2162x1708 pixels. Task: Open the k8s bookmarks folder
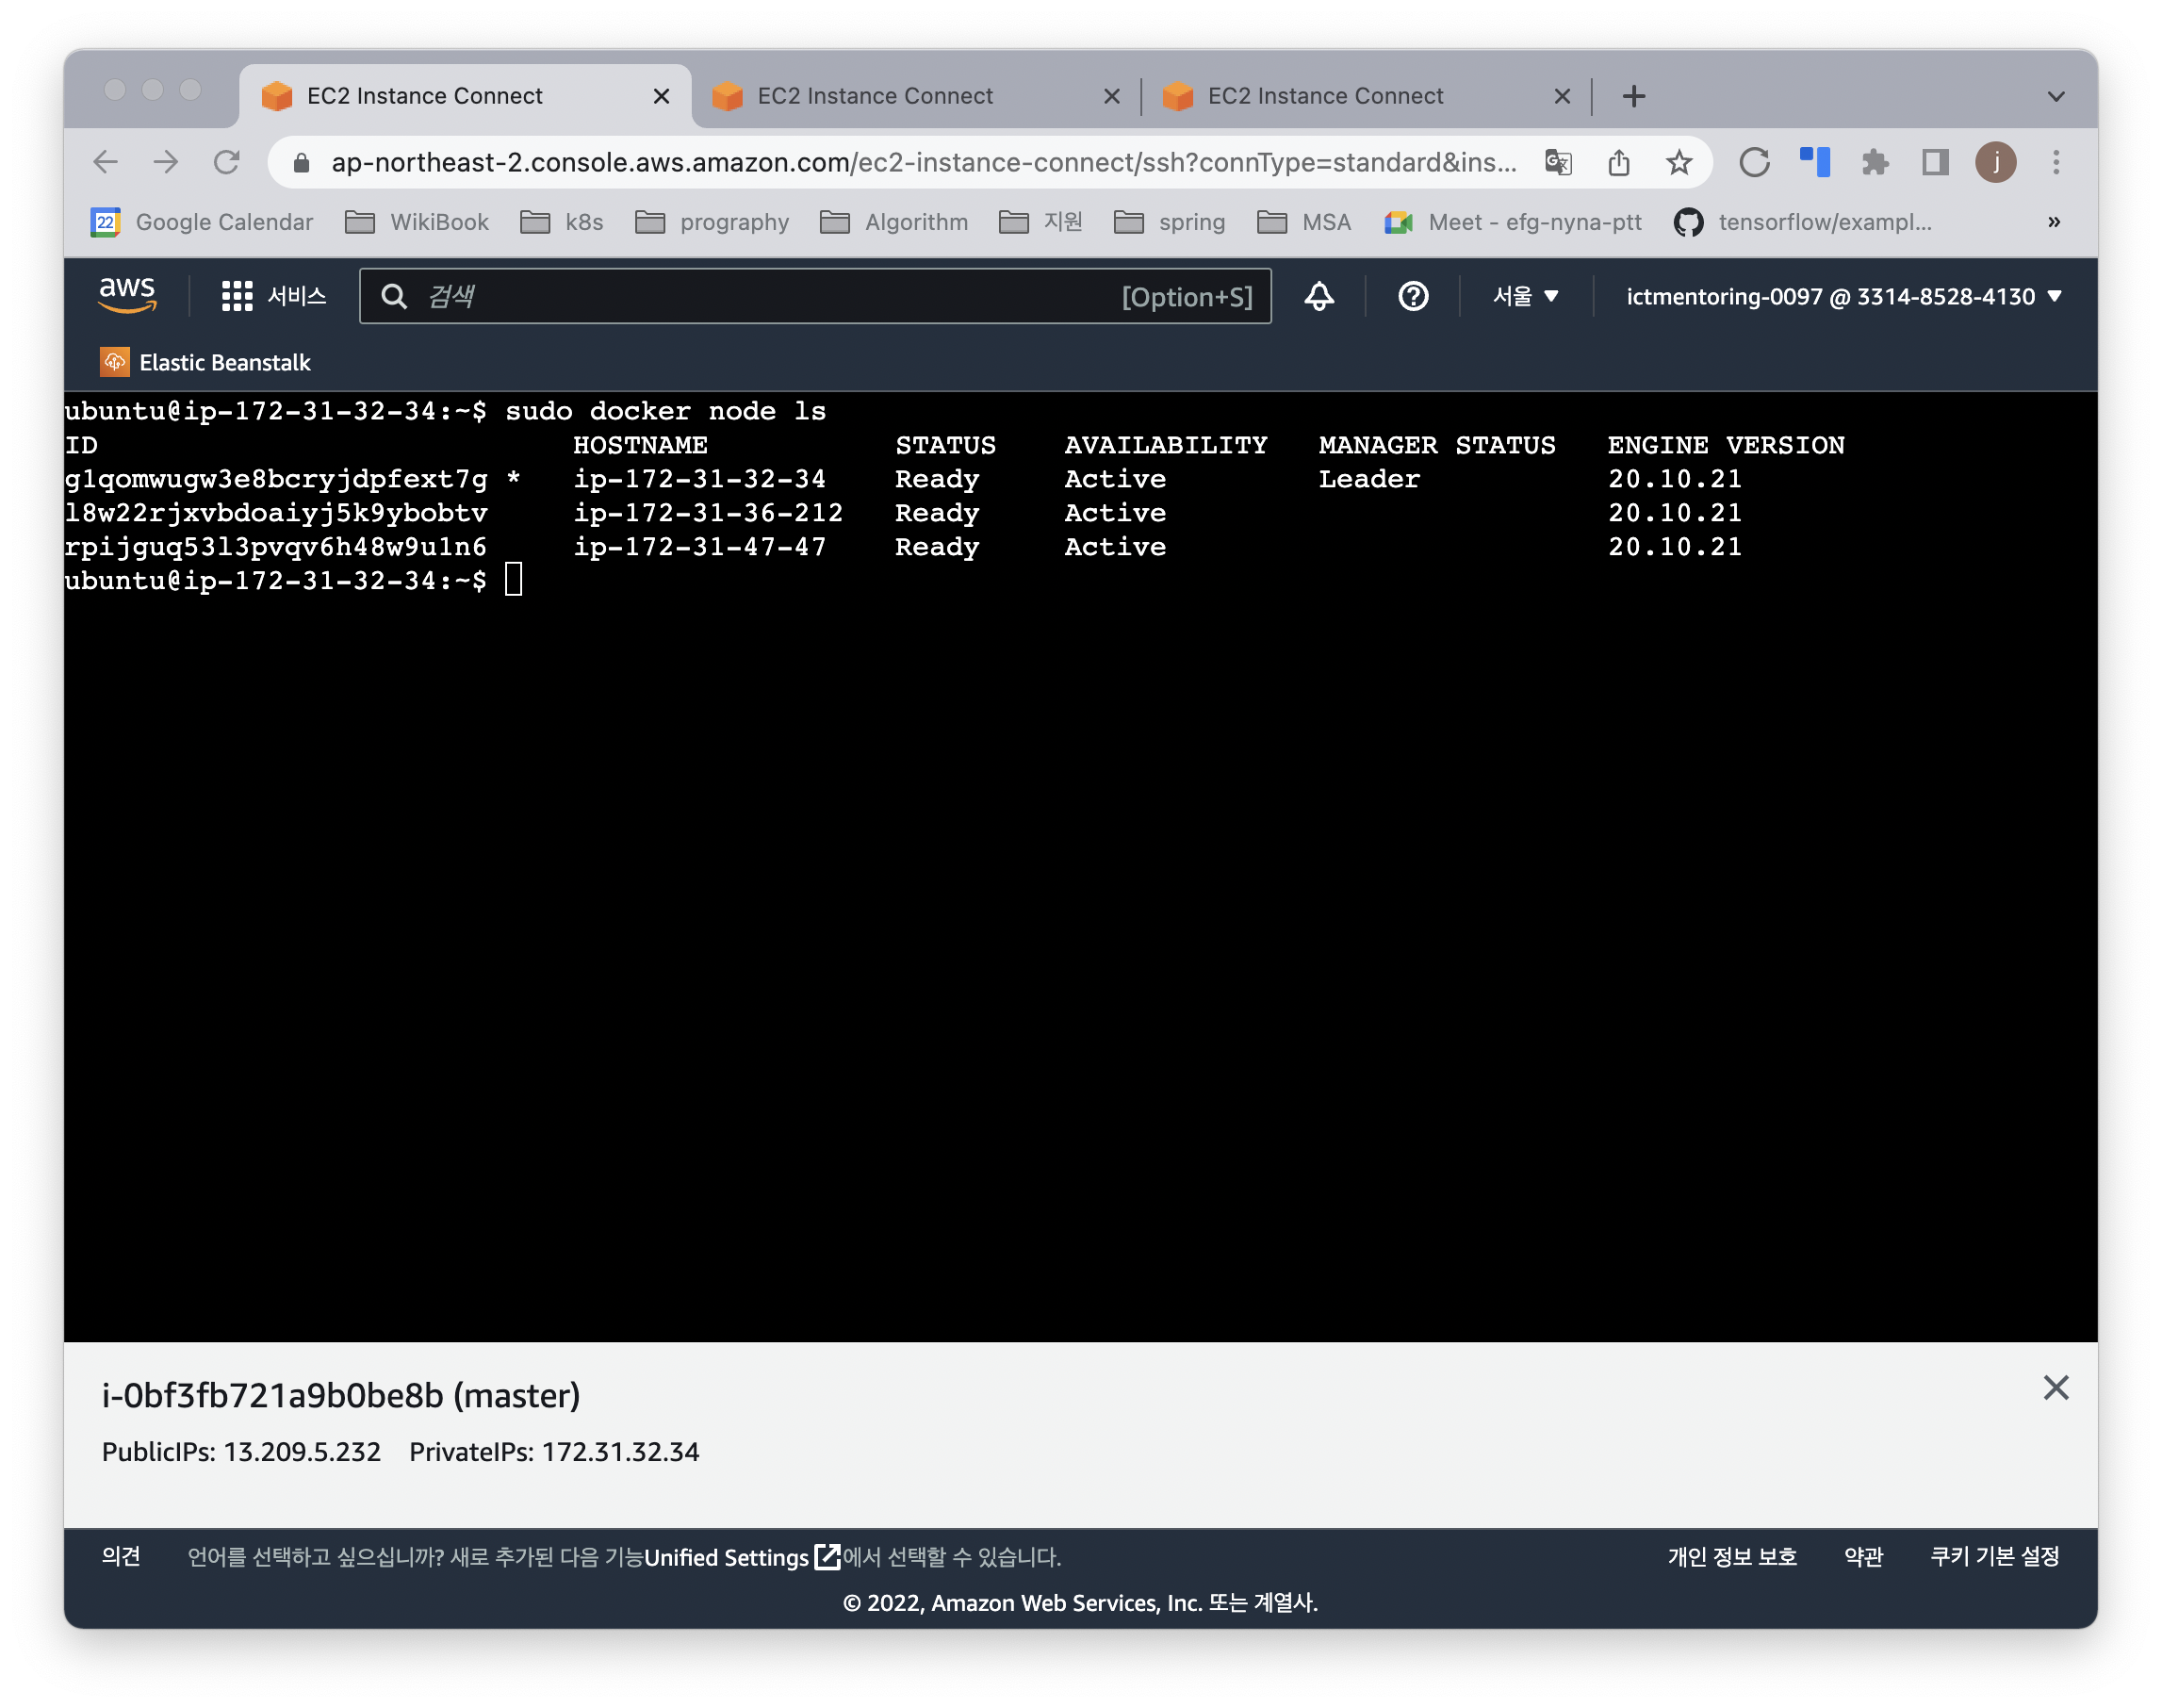pos(563,222)
